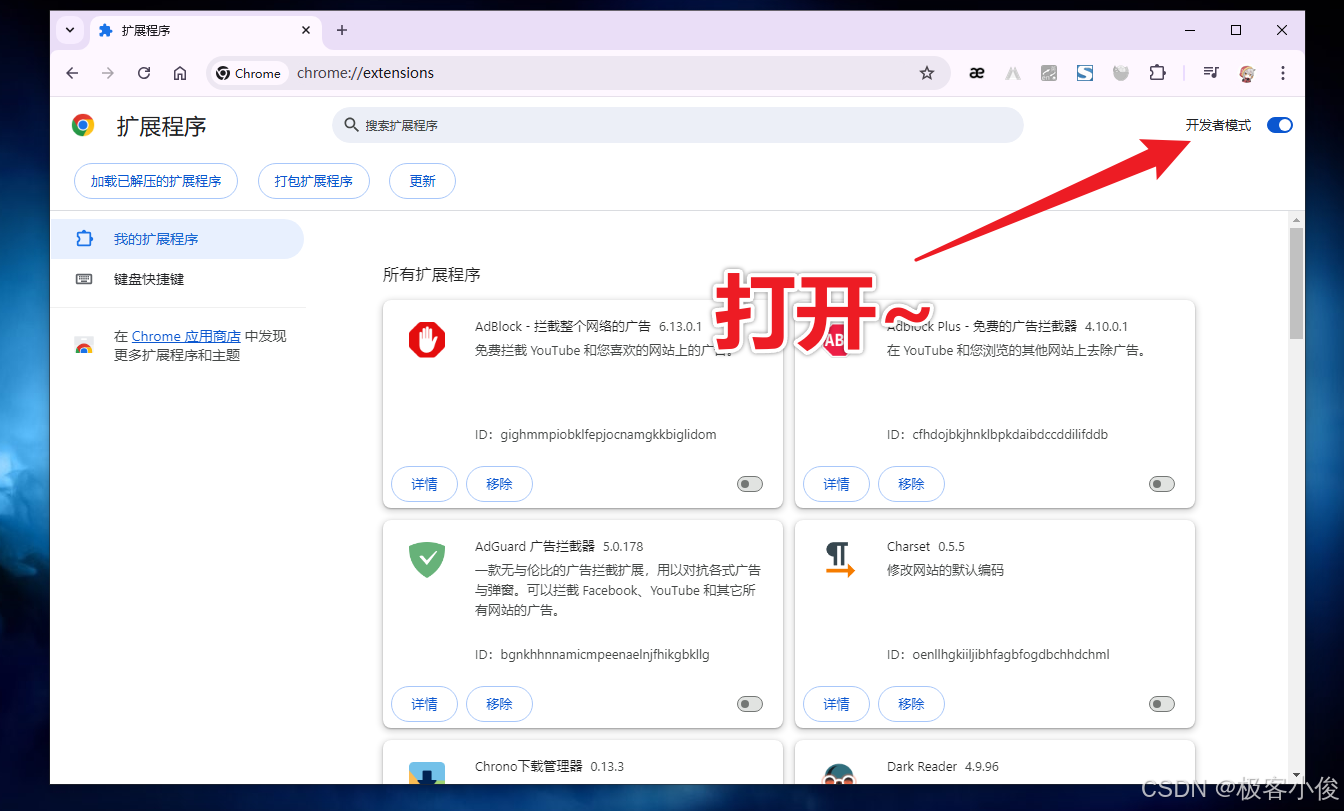Click 移除 for Charset
Screen dimensions: 1344x811
point(911,704)
